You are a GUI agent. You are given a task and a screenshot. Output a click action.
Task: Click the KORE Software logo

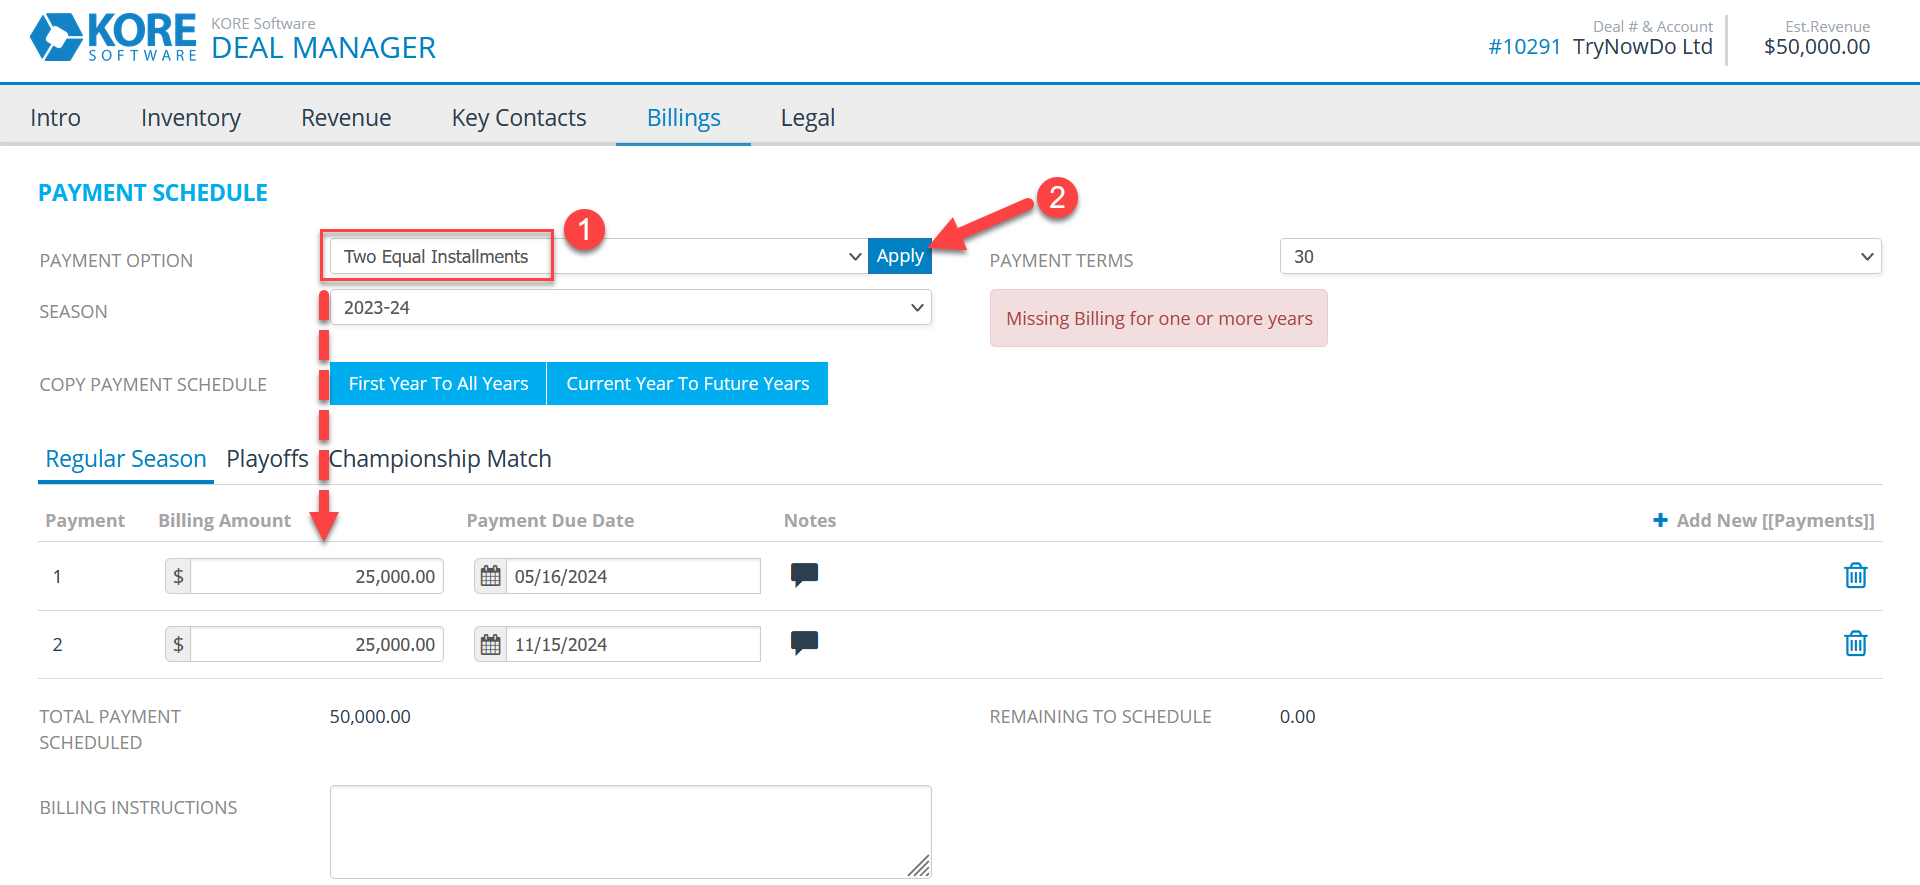(x=113, y=38)
